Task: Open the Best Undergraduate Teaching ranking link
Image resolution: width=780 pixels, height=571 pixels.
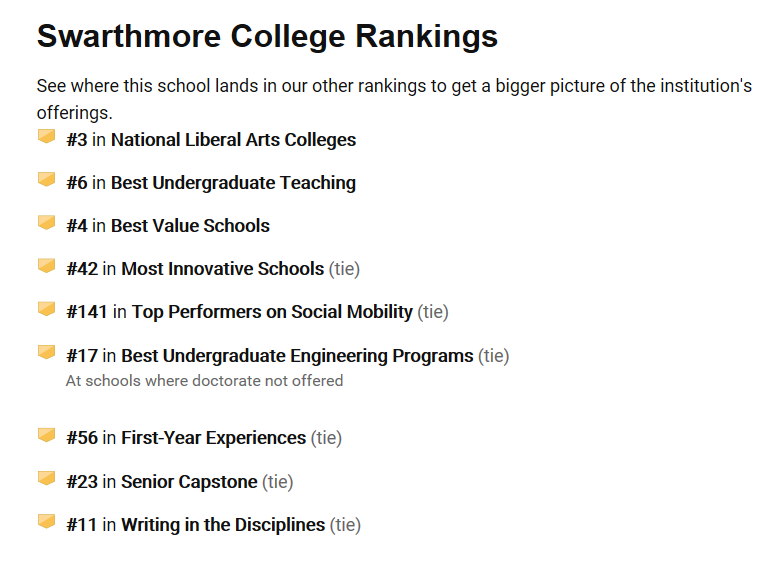Action: click(x=233, y=183)
